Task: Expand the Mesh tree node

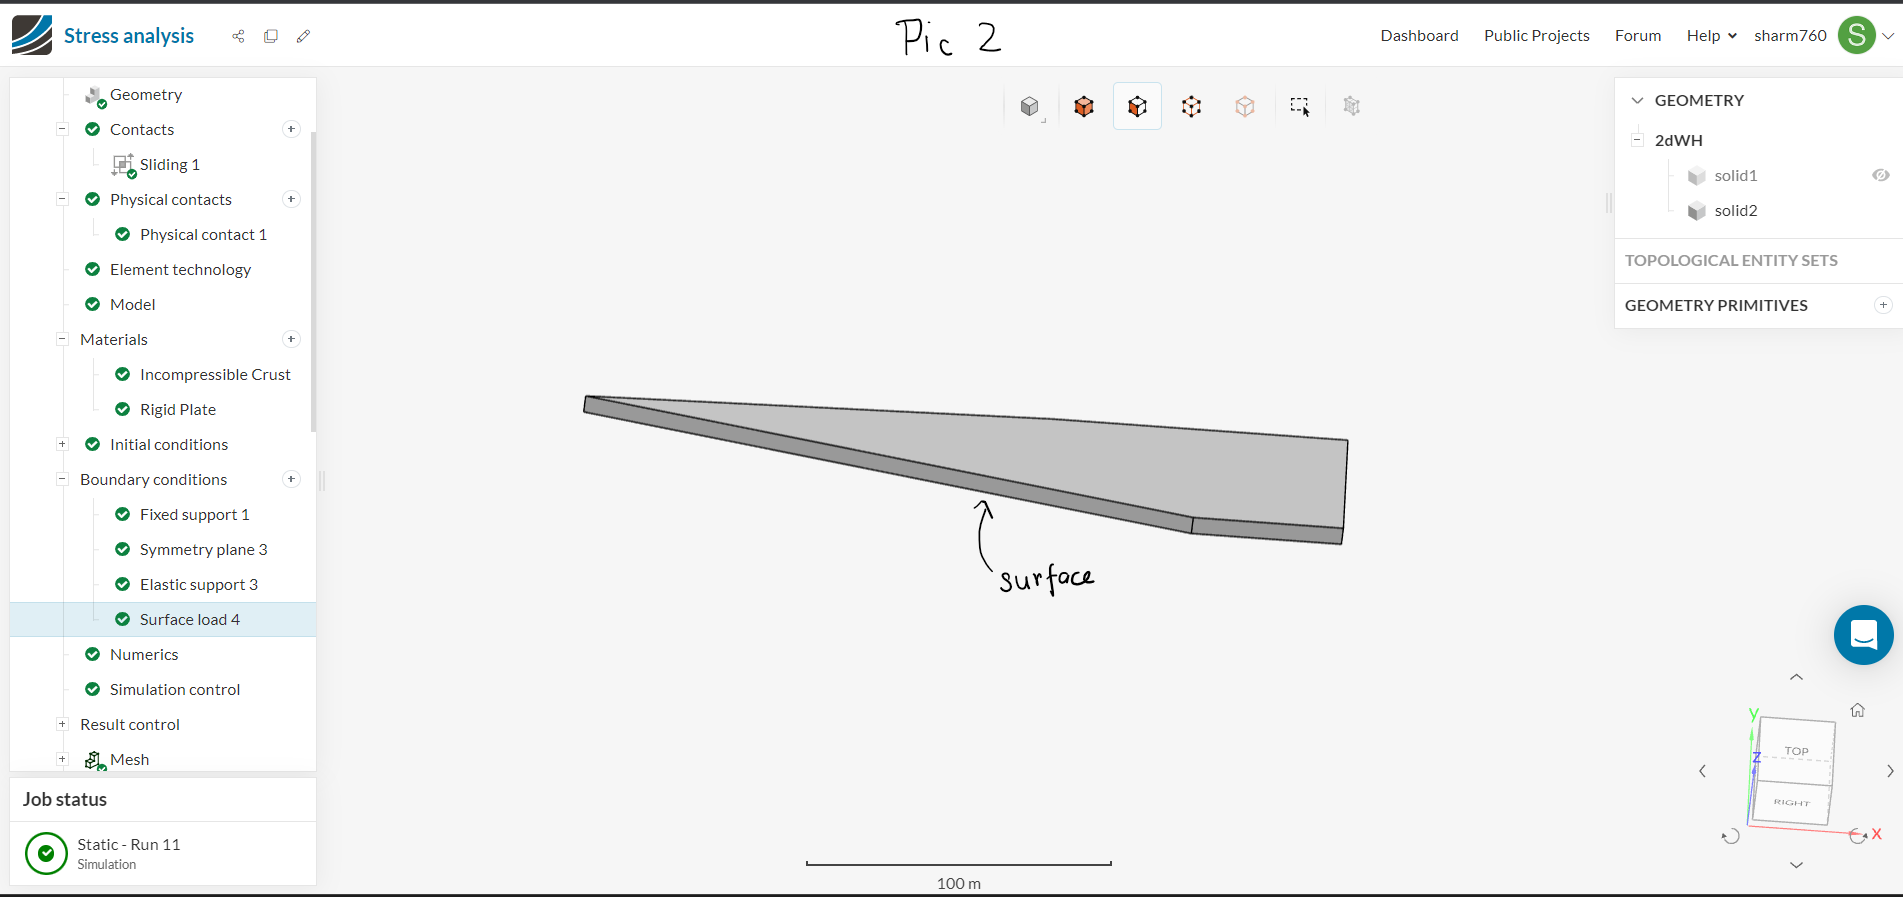Action: tap(62, 759)
